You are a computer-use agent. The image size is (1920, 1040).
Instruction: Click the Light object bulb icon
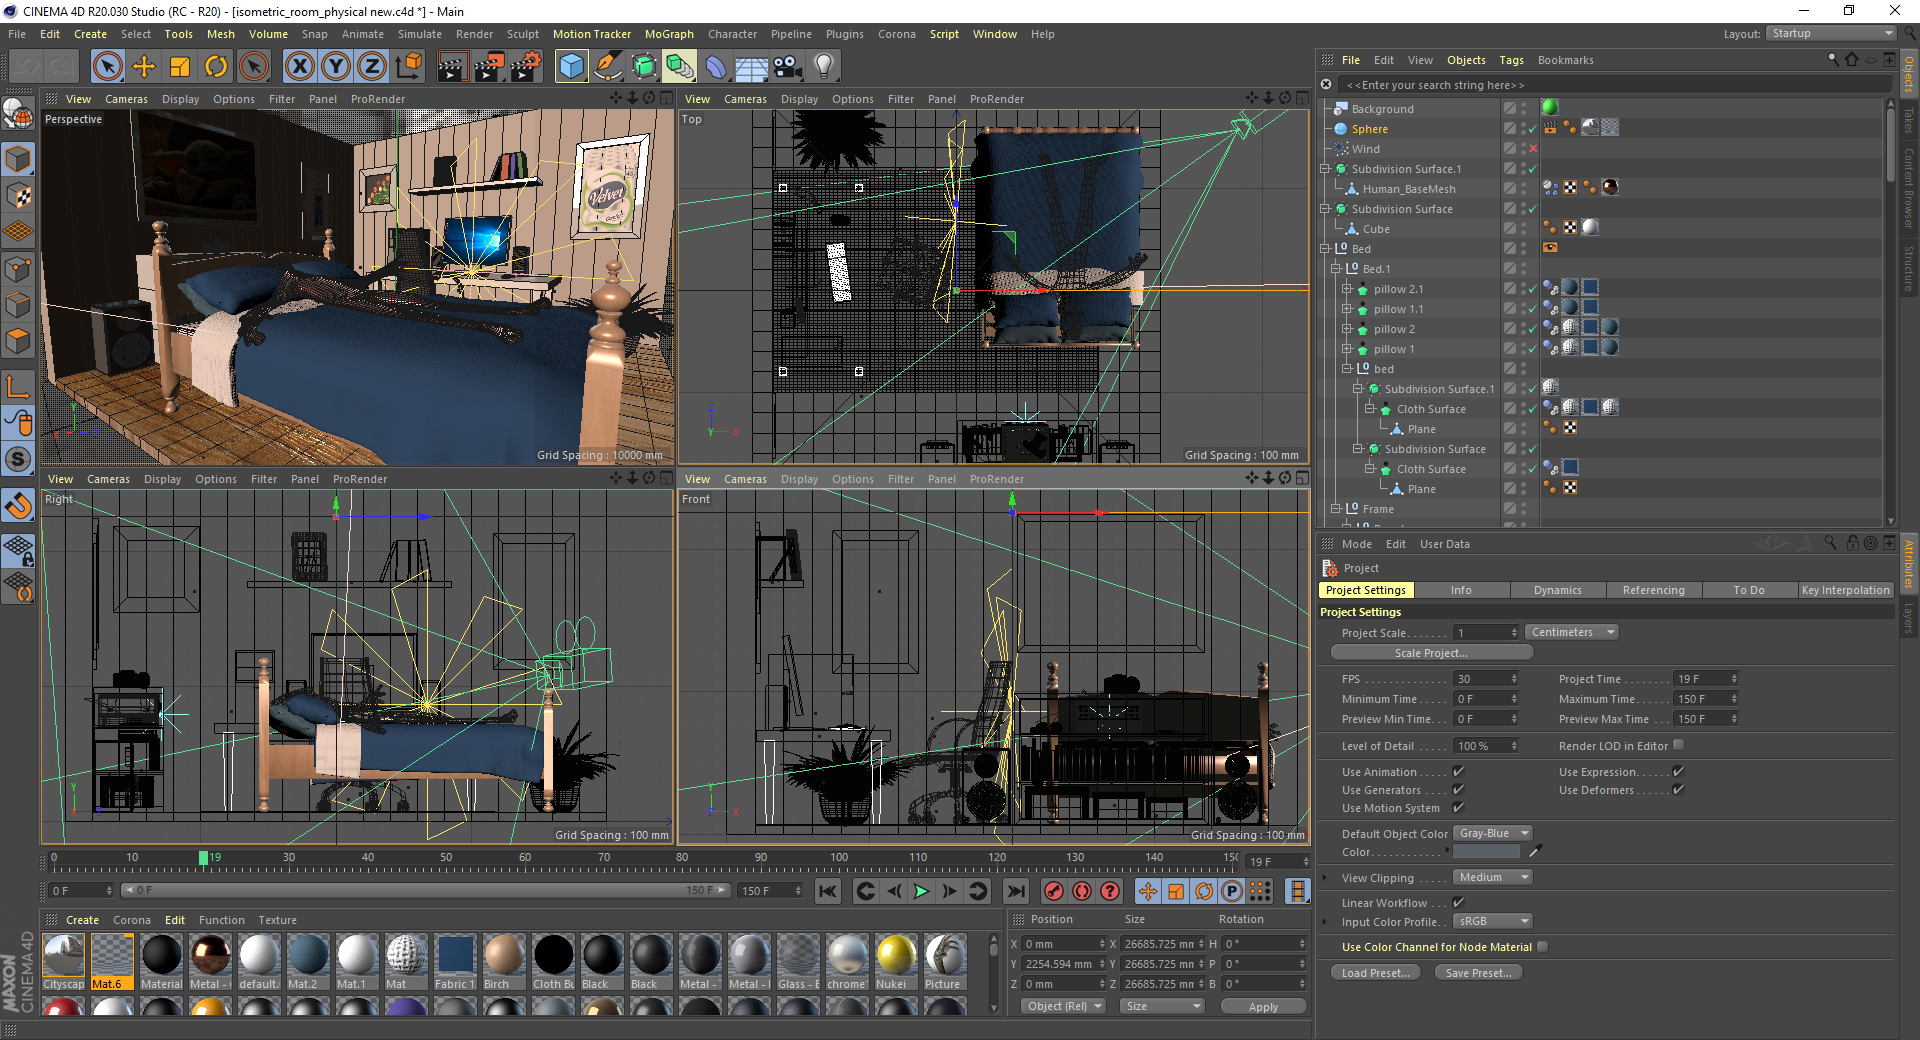coord(823,67)
